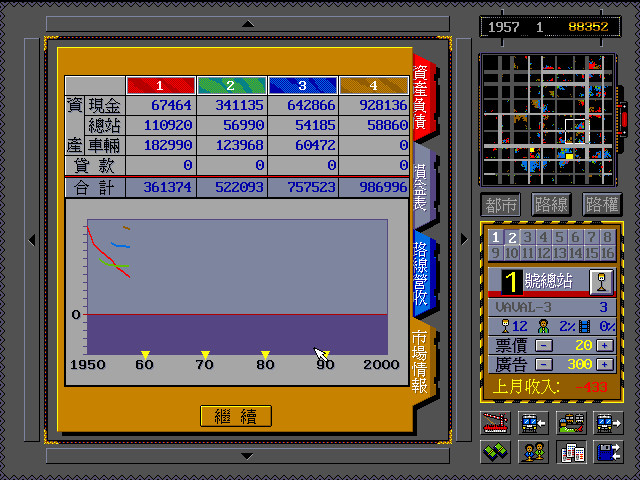640x480 pixels.
Task: Select route number 16 in grid
Action: point(607,253)
